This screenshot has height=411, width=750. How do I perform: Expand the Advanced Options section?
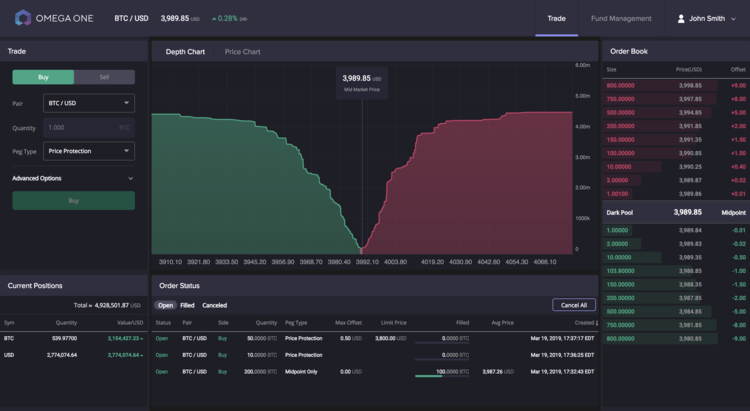(130, 178)
